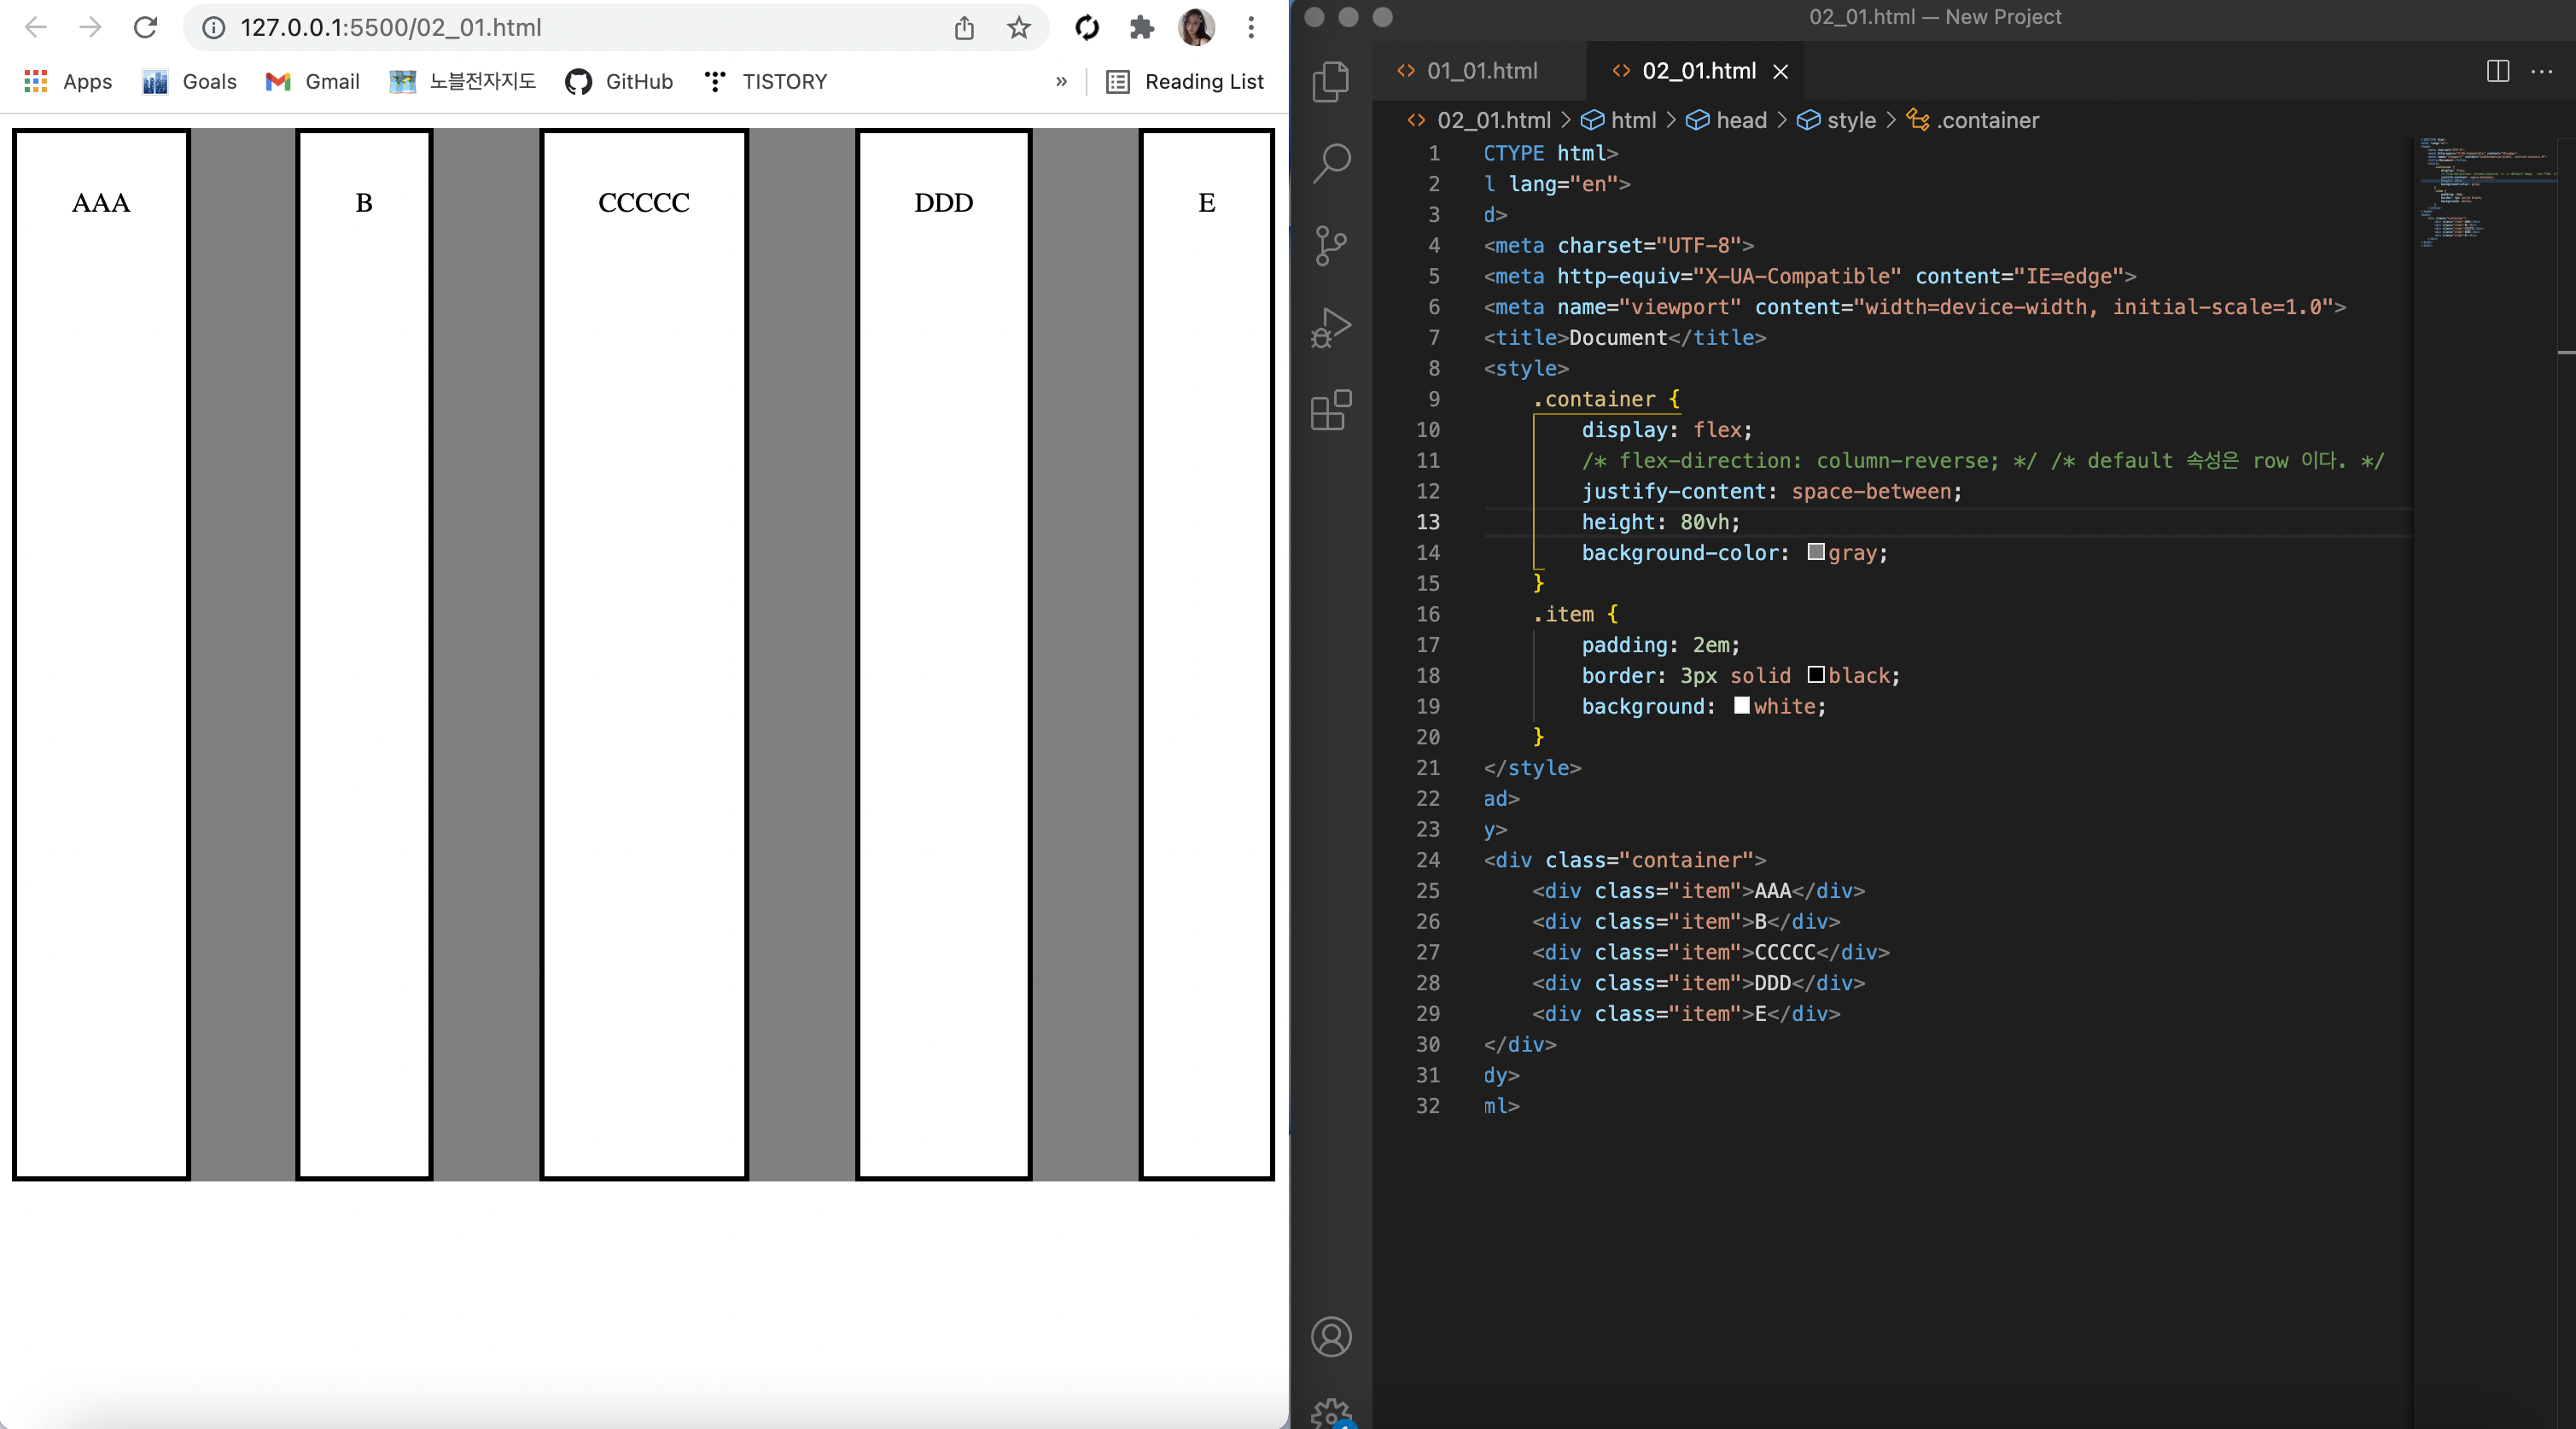Open the Extensions view
Image resolution: width=2576 pixels, height=1429 pixels.
[x=1330, y=410]
